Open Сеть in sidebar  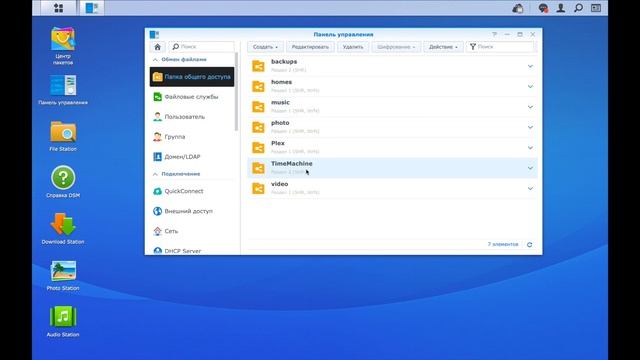(x=192, y=231)
